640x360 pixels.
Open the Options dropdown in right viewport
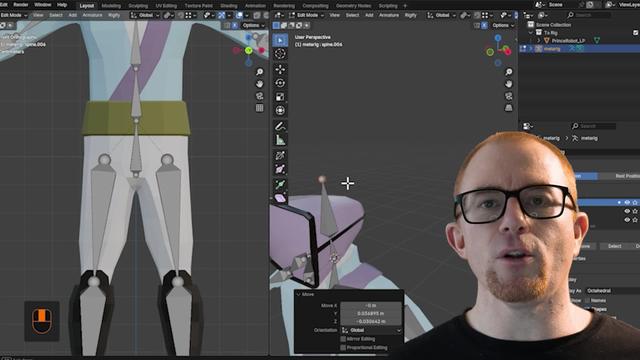point(502,25)
